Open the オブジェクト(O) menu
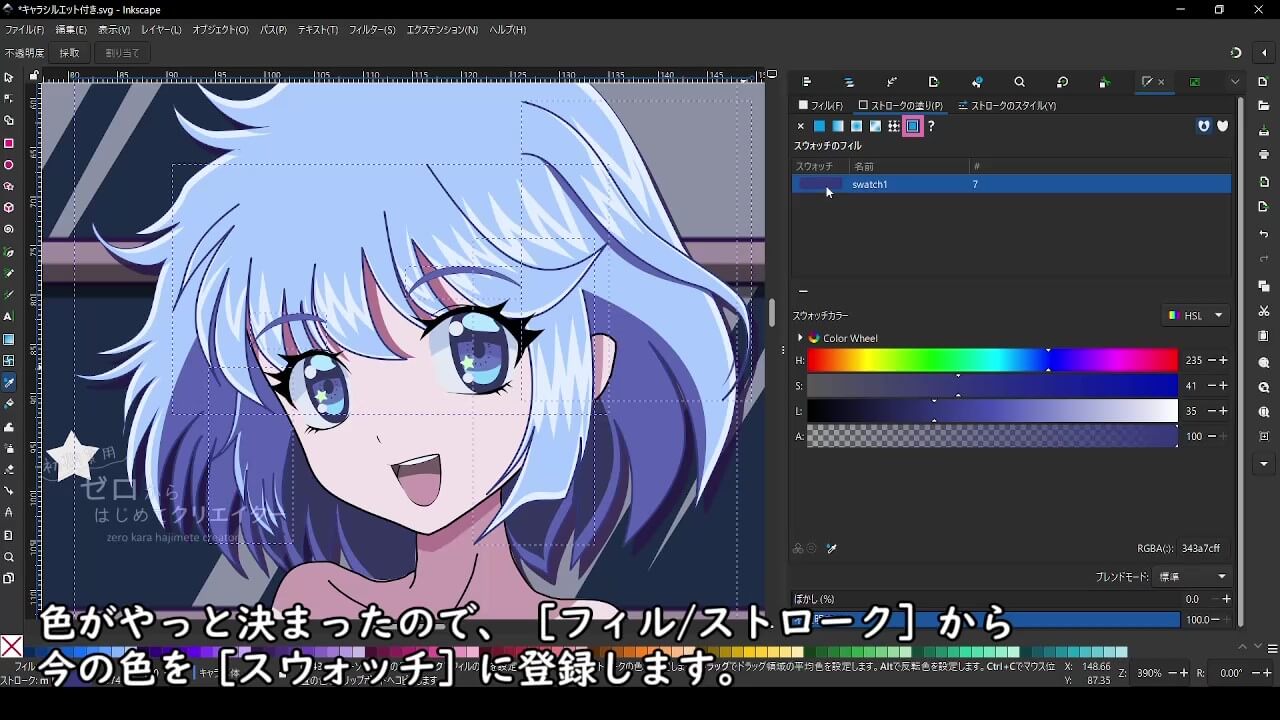 (x=220, y=30)
